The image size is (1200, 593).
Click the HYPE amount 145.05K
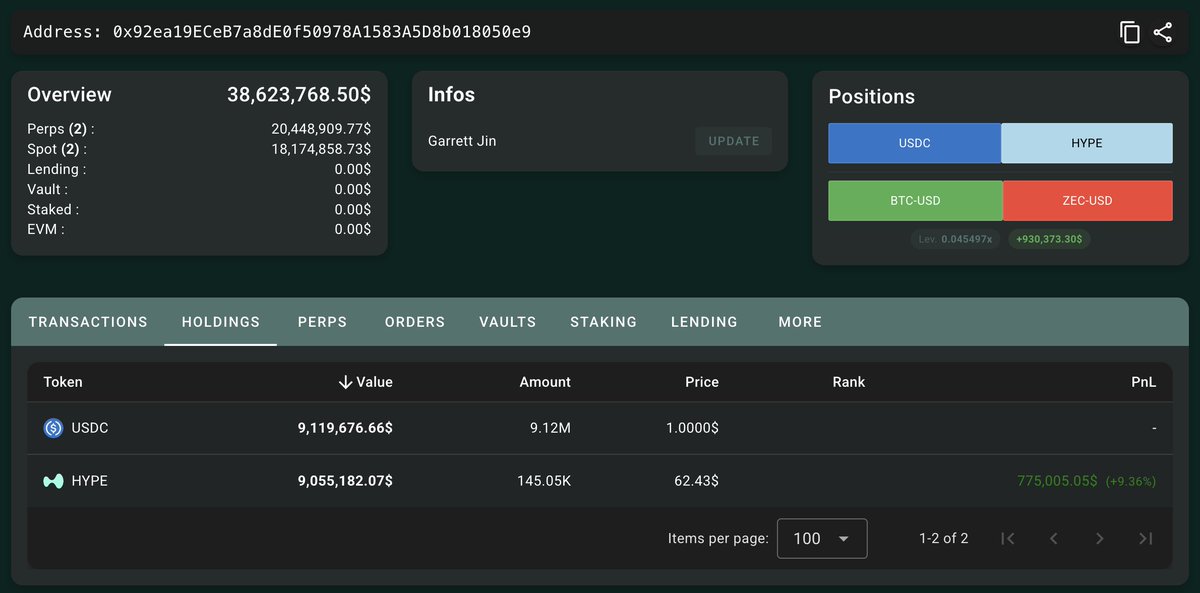coord(544,481)
